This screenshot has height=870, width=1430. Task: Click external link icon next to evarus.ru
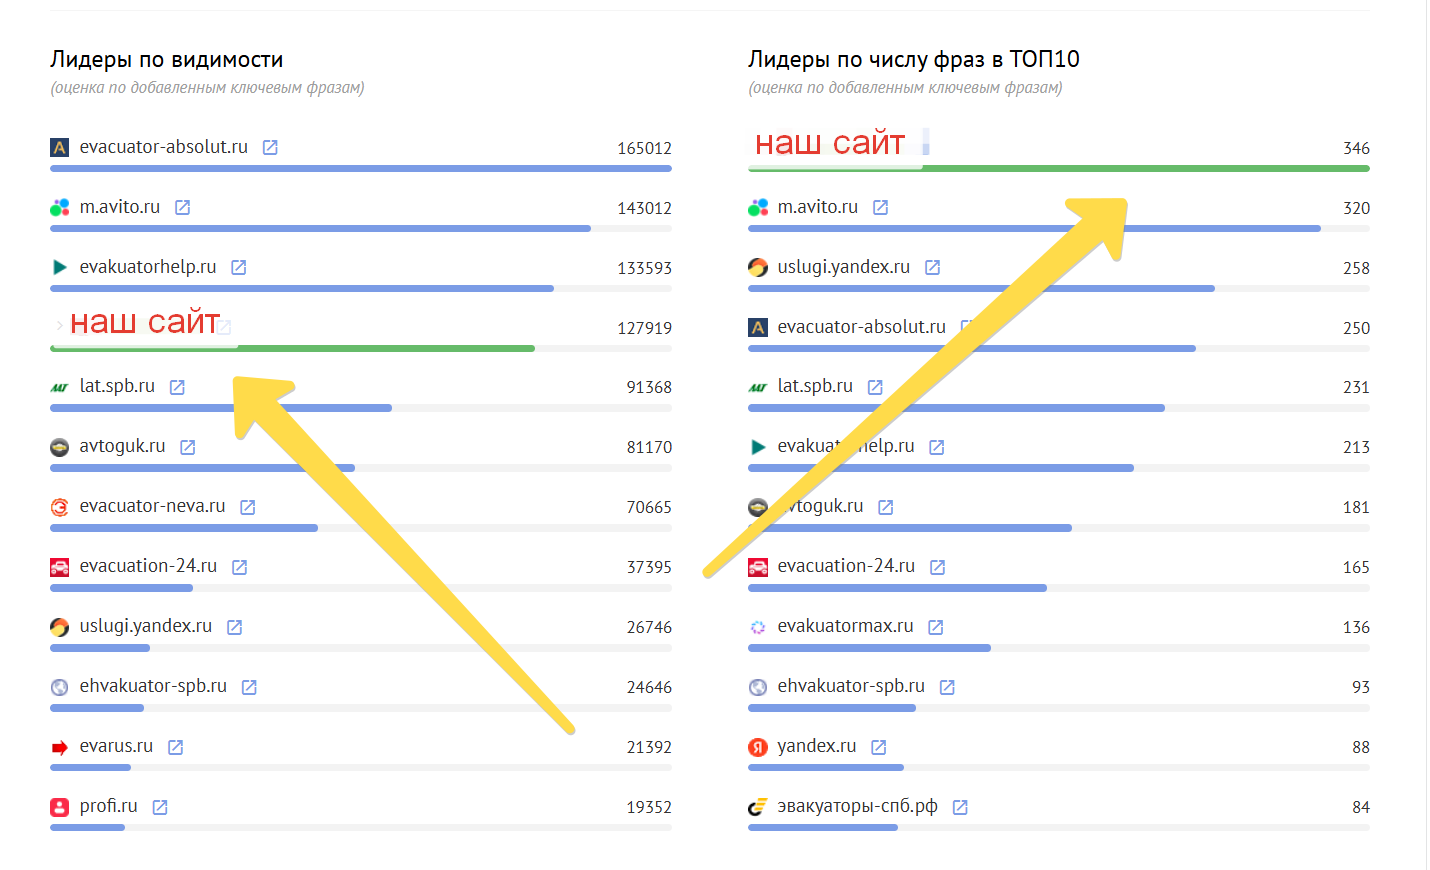[175, 747]
